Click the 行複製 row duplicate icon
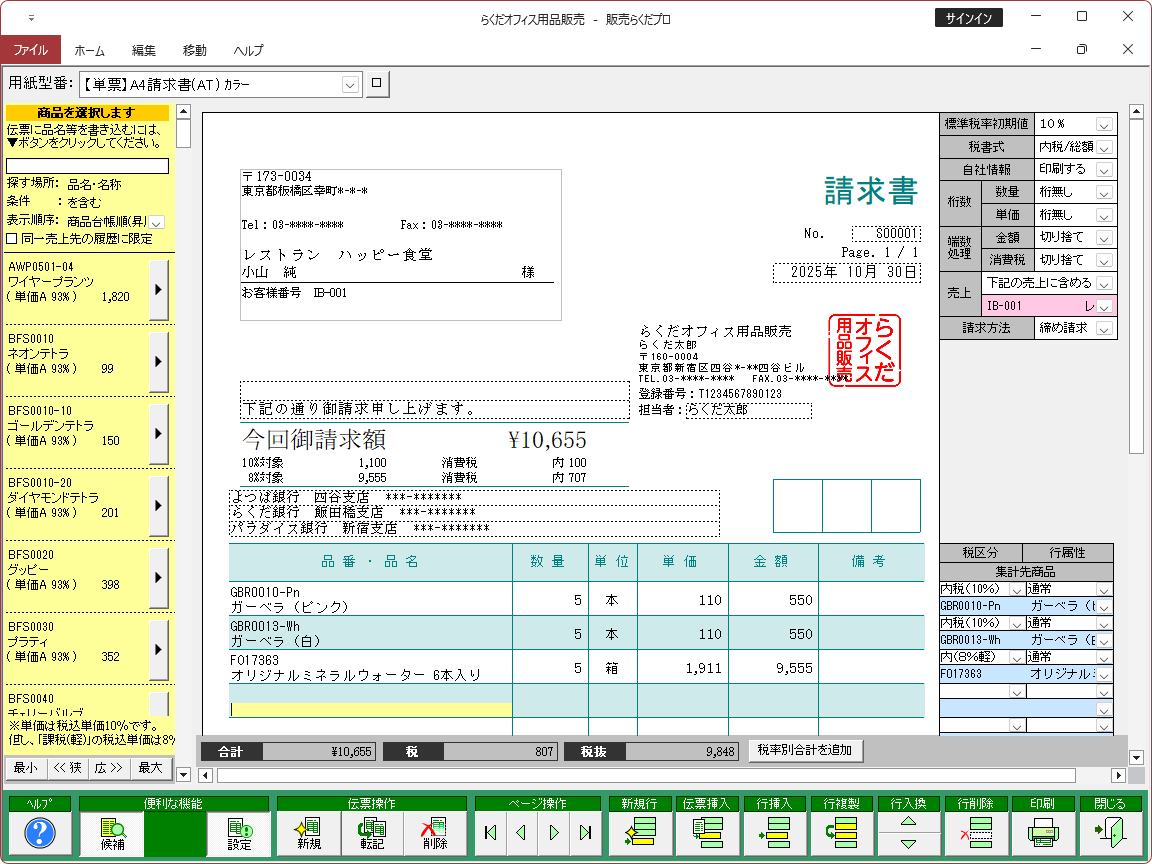This screenshot has width=1152, height=864. tap(843, 832)
